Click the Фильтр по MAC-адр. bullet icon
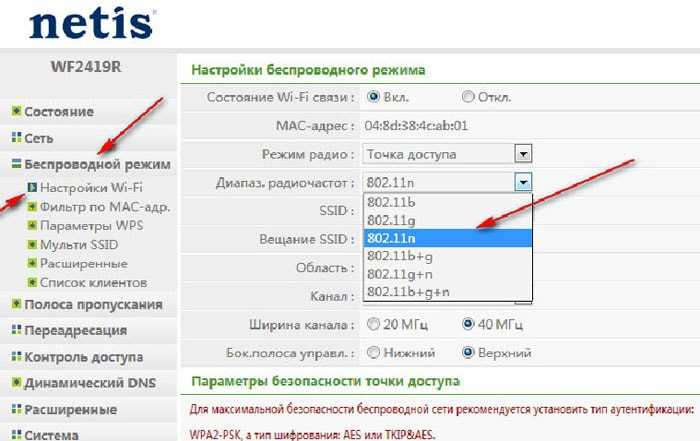Screen dimensions: 700x441 [32, 207]
